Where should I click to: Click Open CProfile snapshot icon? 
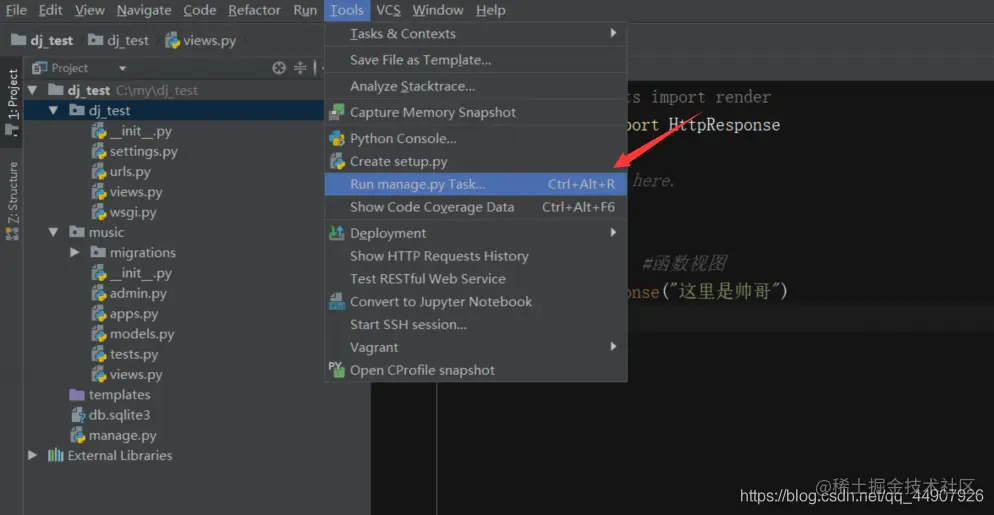337,370
